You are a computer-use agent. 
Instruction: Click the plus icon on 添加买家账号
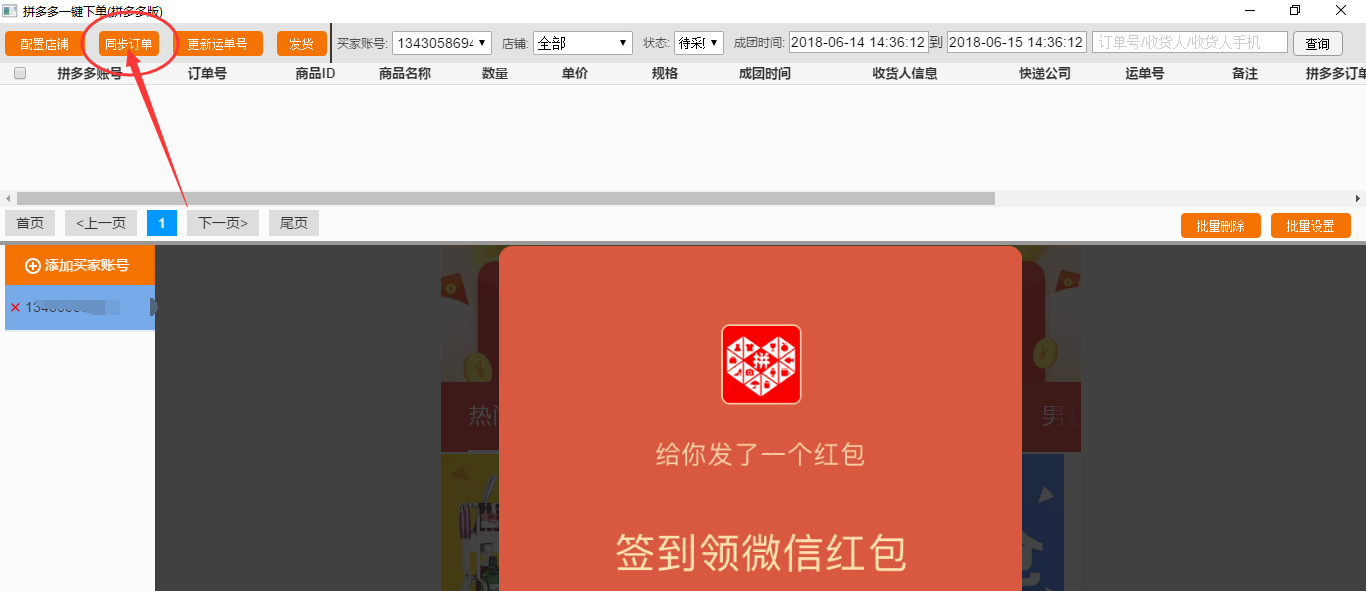point(33,266)
